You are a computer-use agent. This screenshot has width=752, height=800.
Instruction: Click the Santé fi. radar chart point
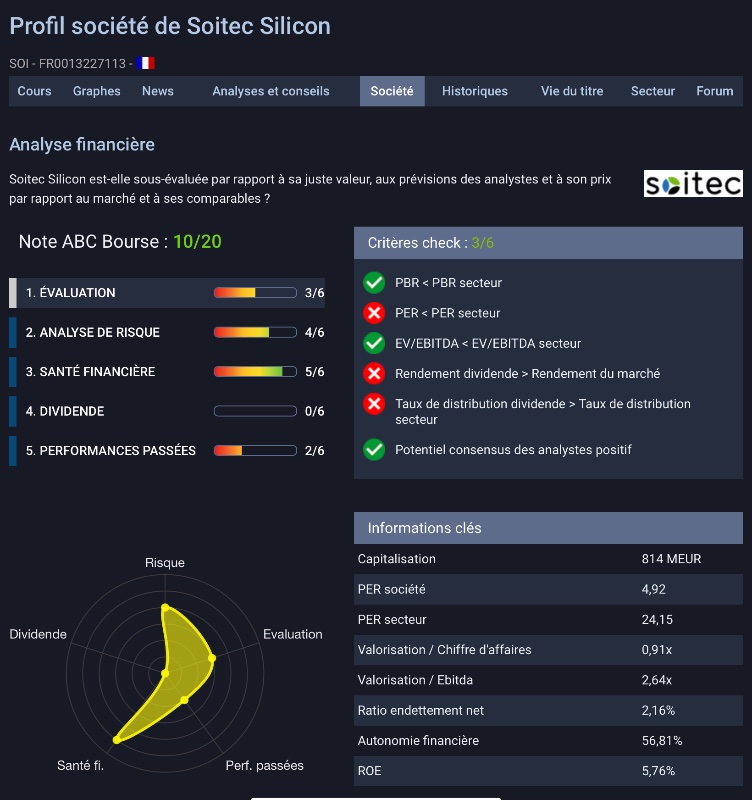[x=117, y=739]
